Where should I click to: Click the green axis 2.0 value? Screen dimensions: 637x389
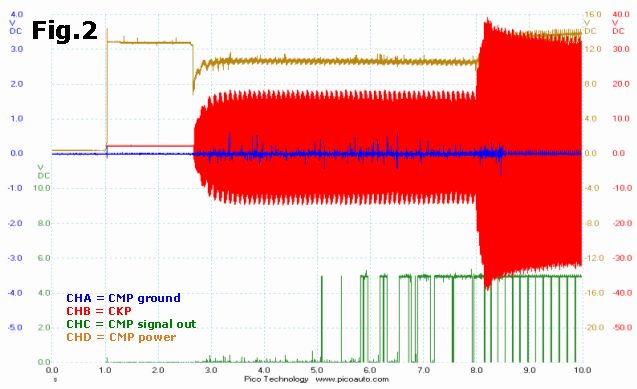44,327
